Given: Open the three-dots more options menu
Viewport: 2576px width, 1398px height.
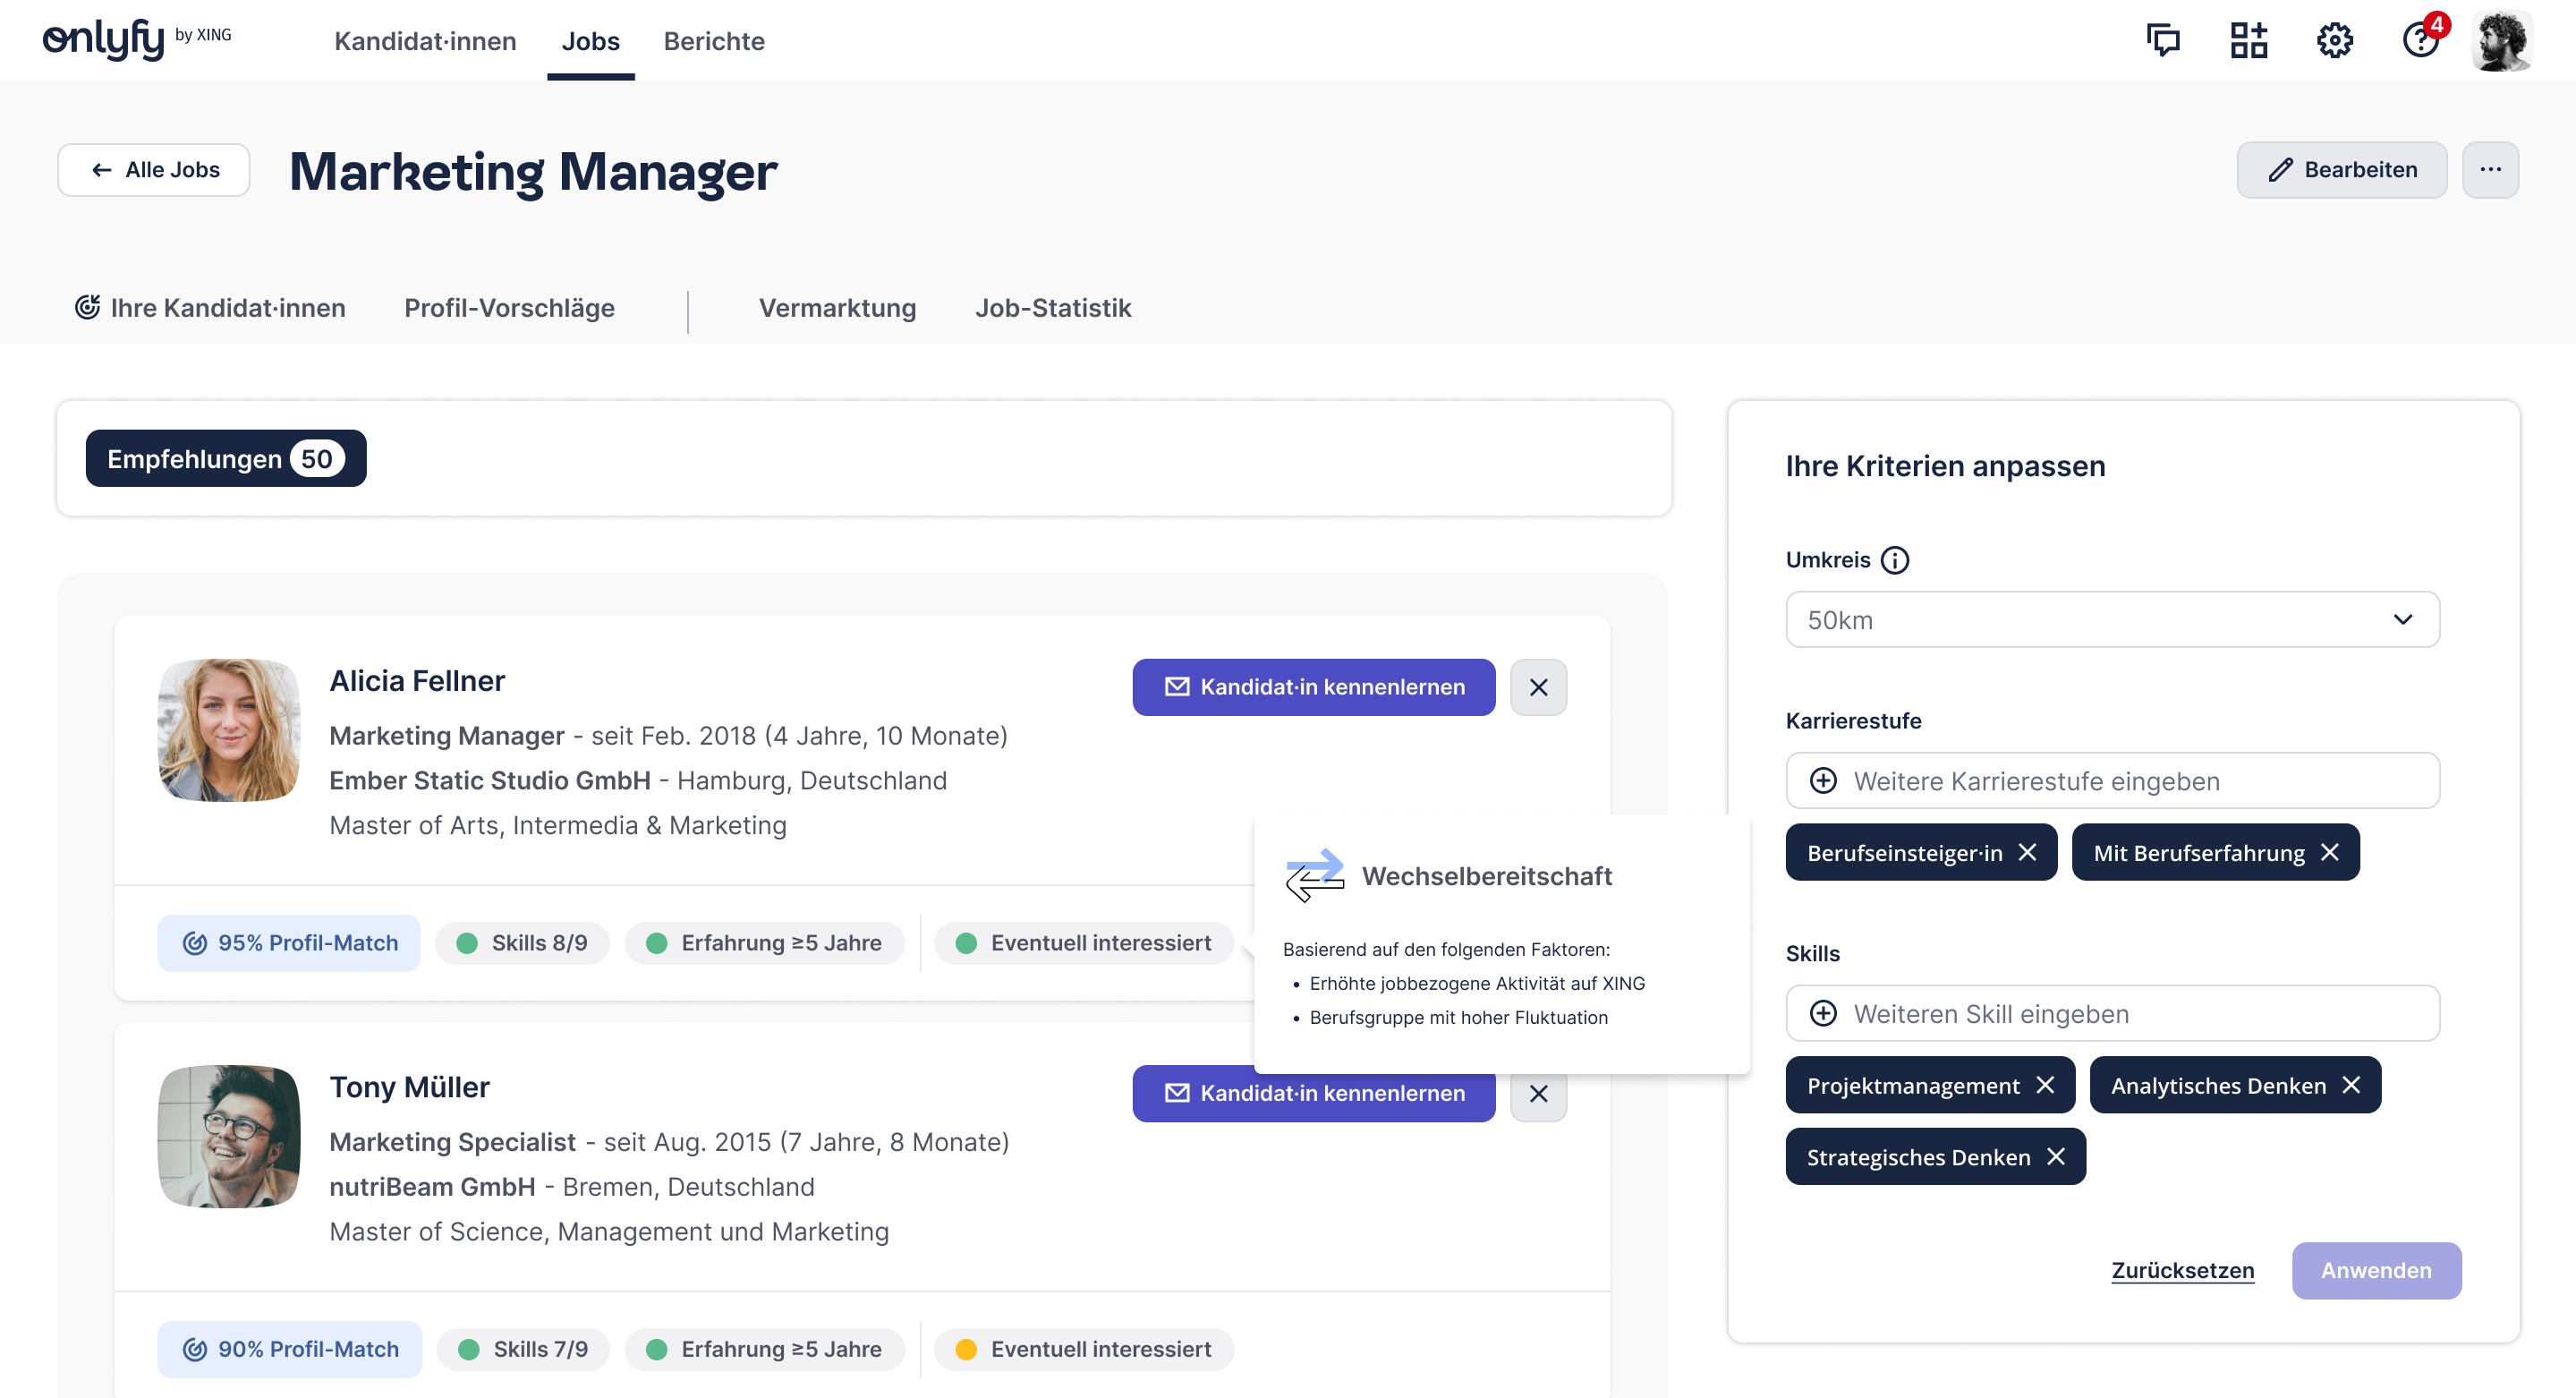Looking at the screenshot, I should click(2490, 170).
